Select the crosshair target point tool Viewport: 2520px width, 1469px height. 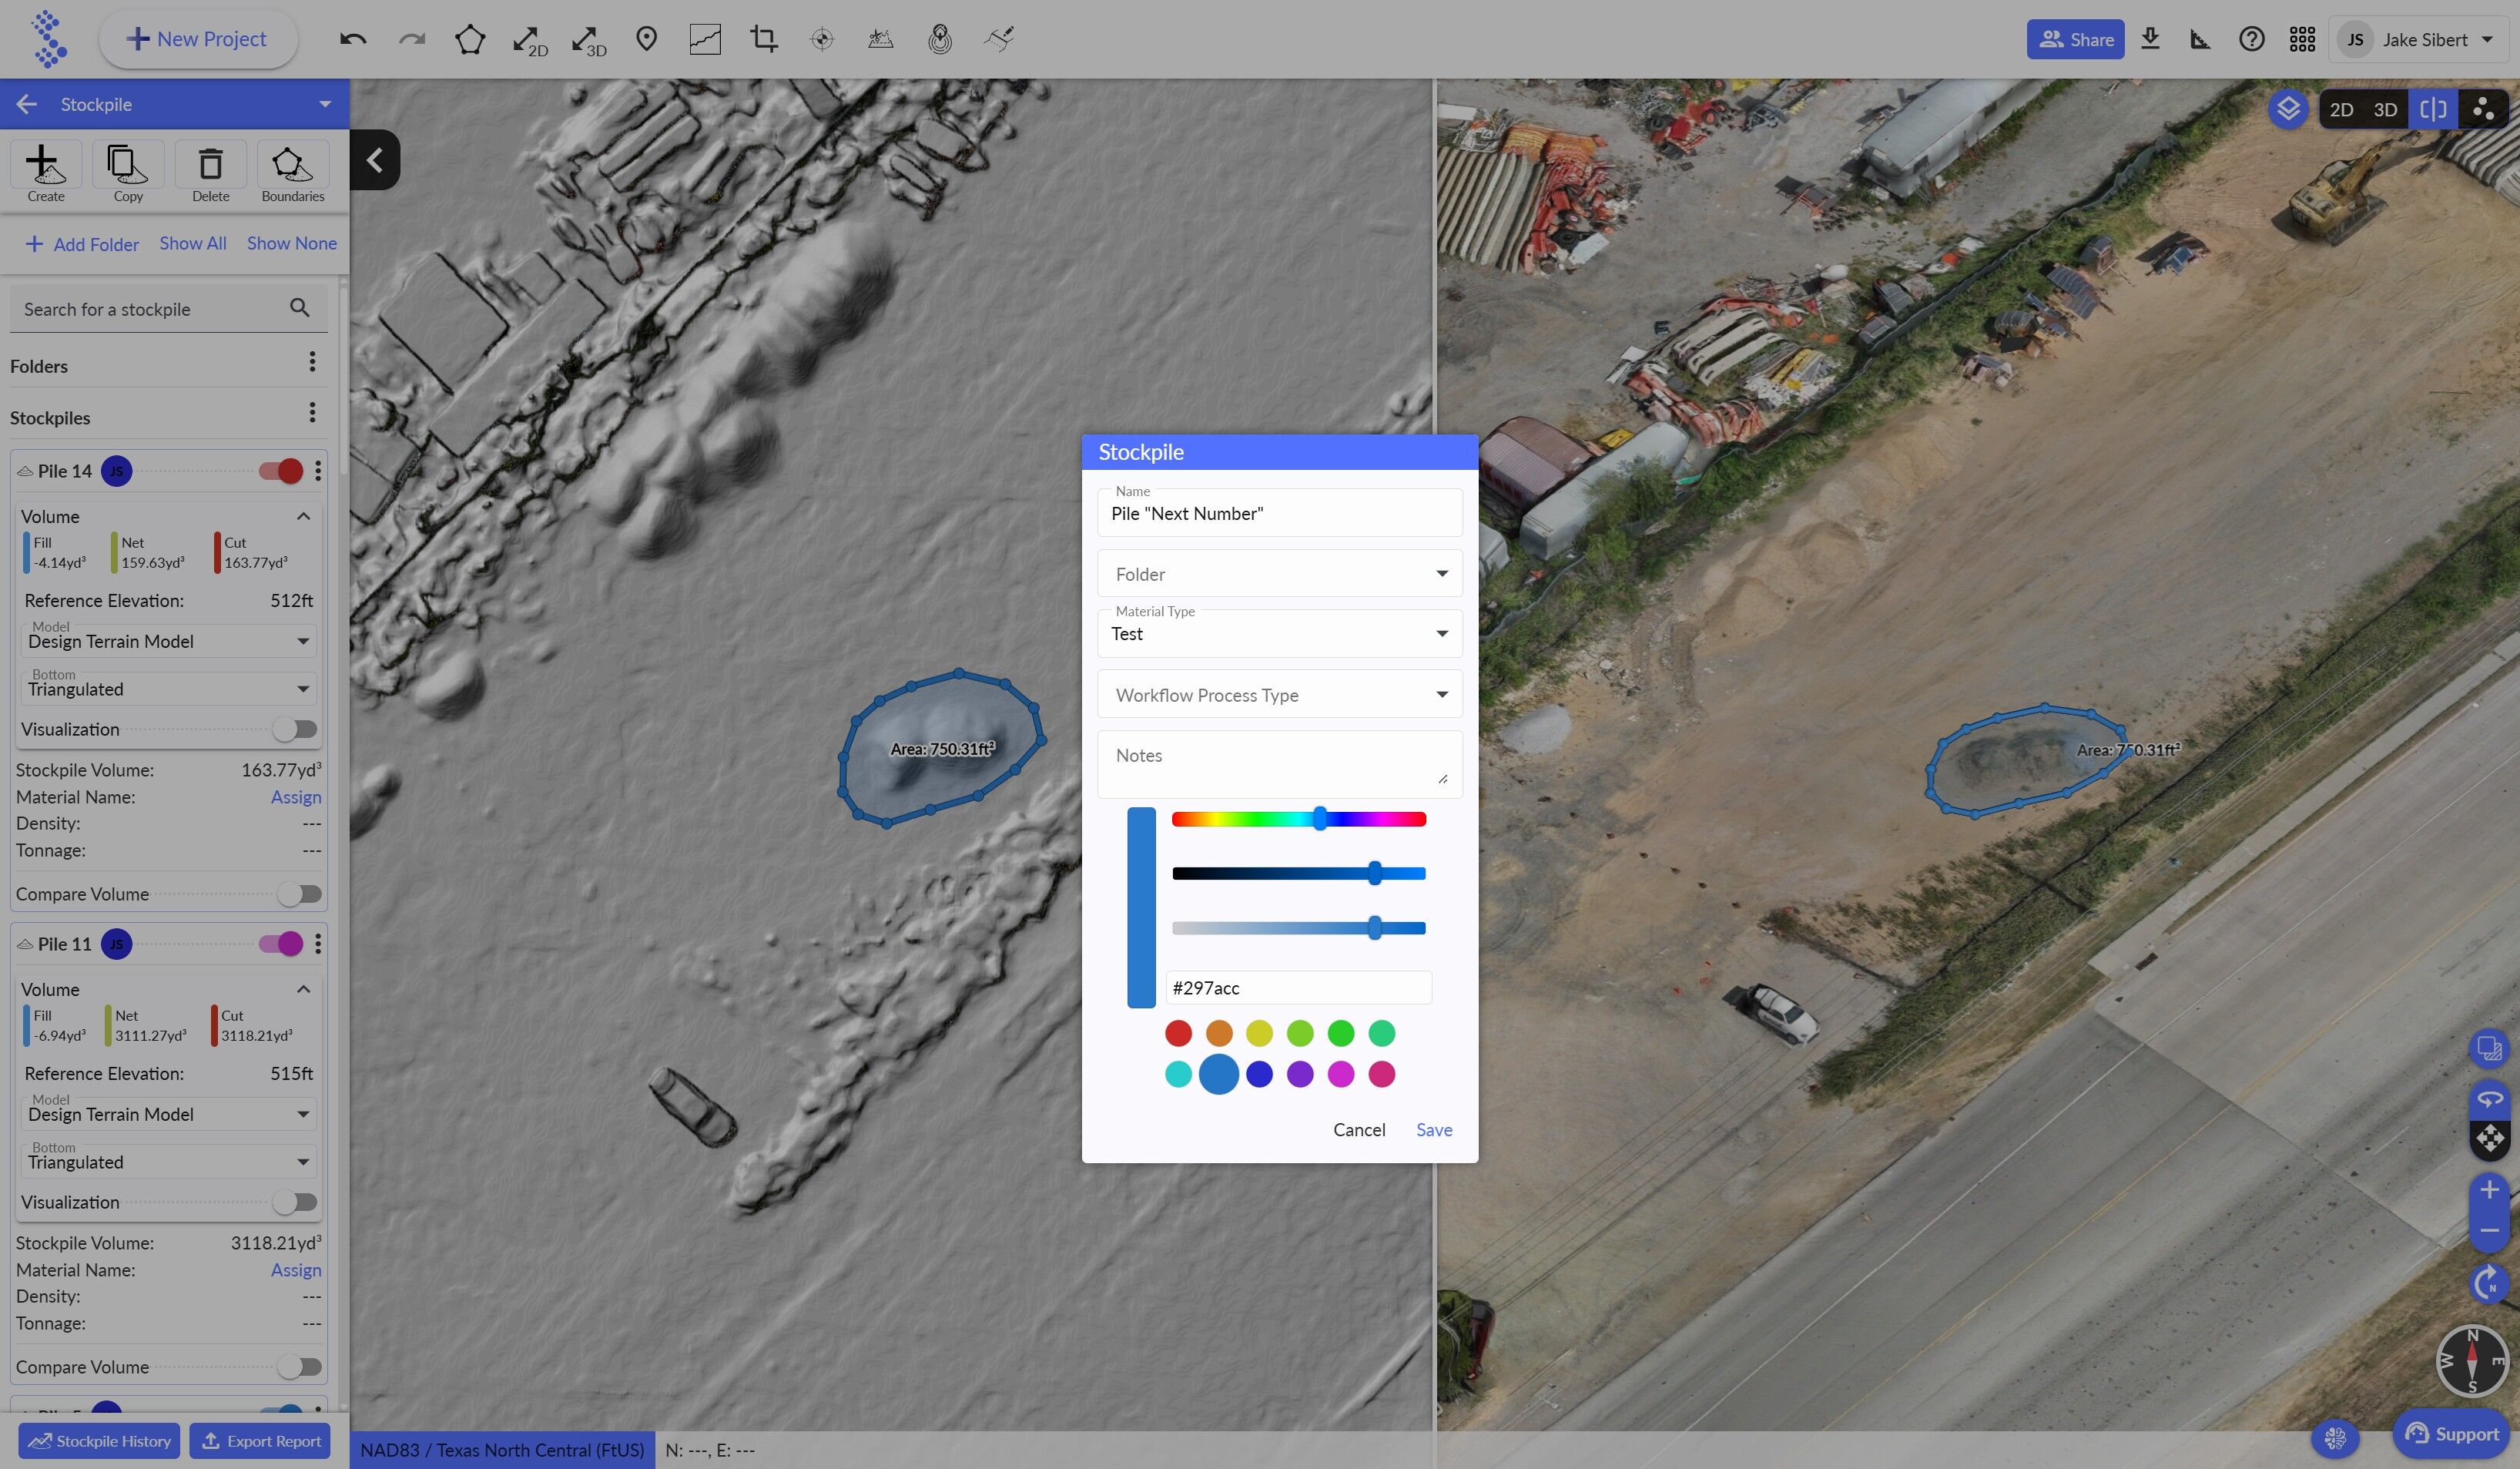coord(822,39)
